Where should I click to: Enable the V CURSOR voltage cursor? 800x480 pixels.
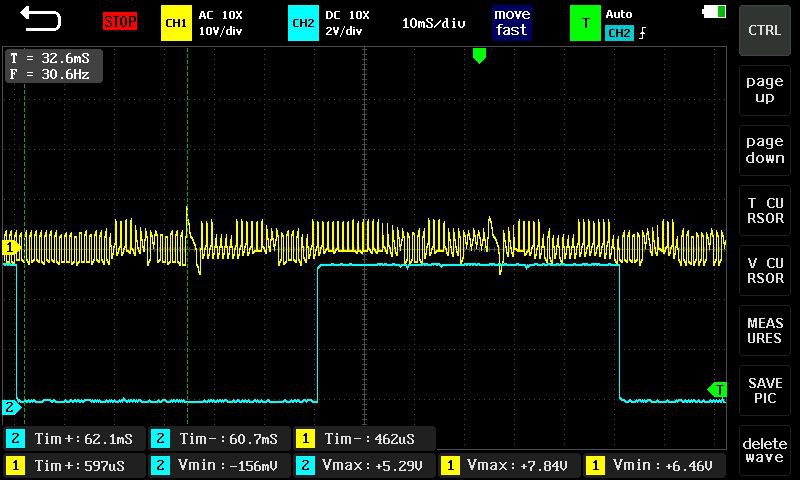point(764,270)
